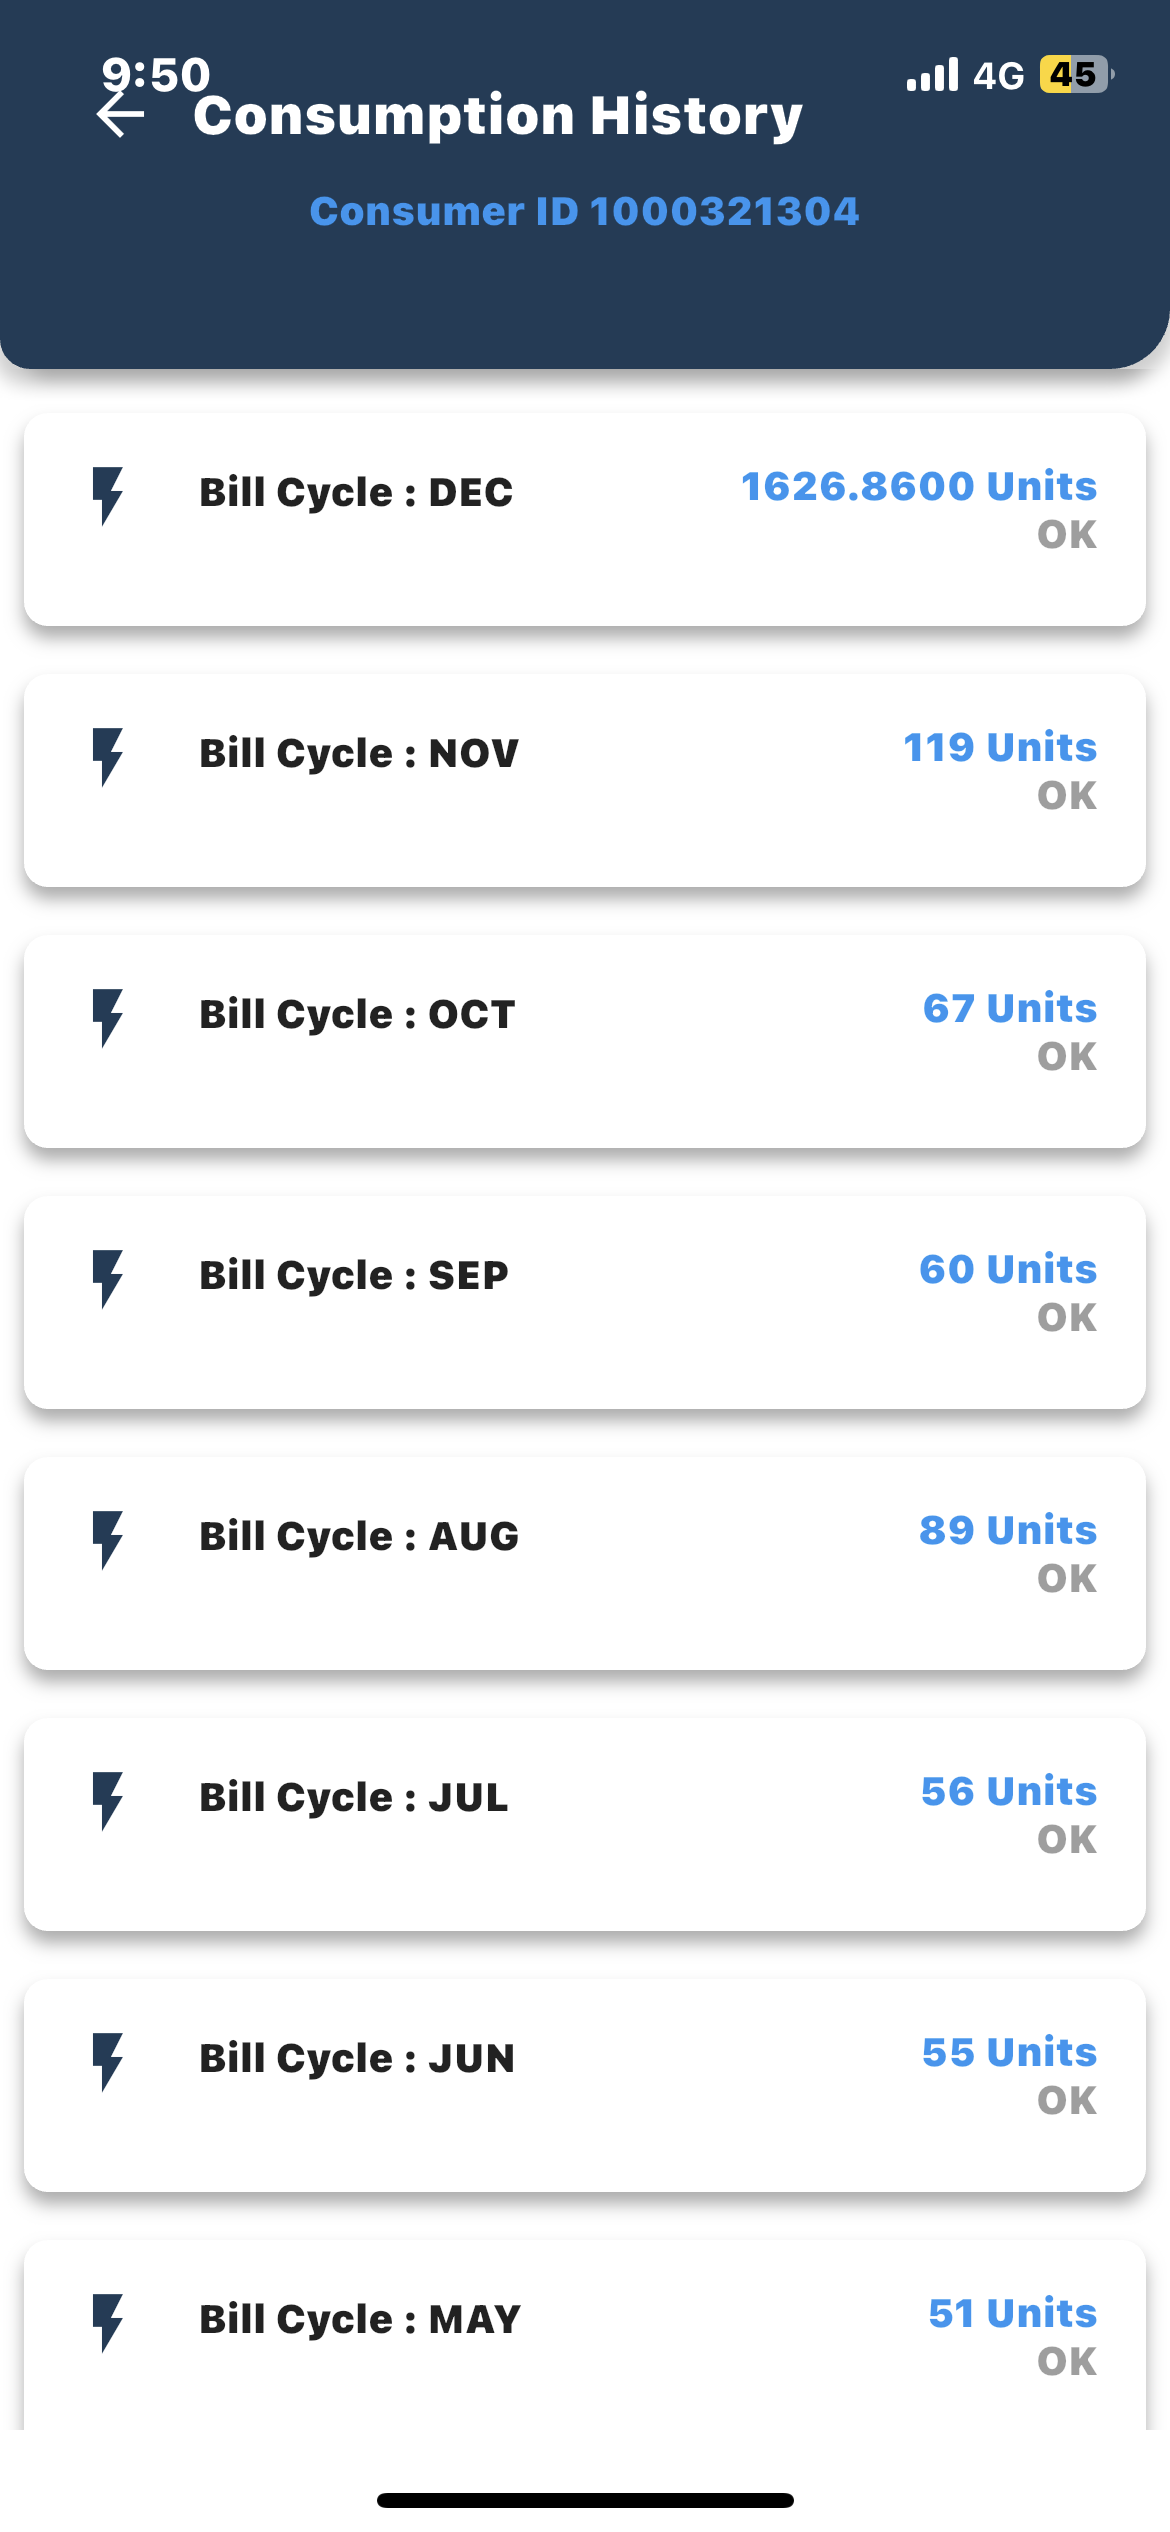The width and height of the screenshot is (1170, 2532).
Task: Open the Bill Cycle : NOV entry
Action: click(359, 753)
